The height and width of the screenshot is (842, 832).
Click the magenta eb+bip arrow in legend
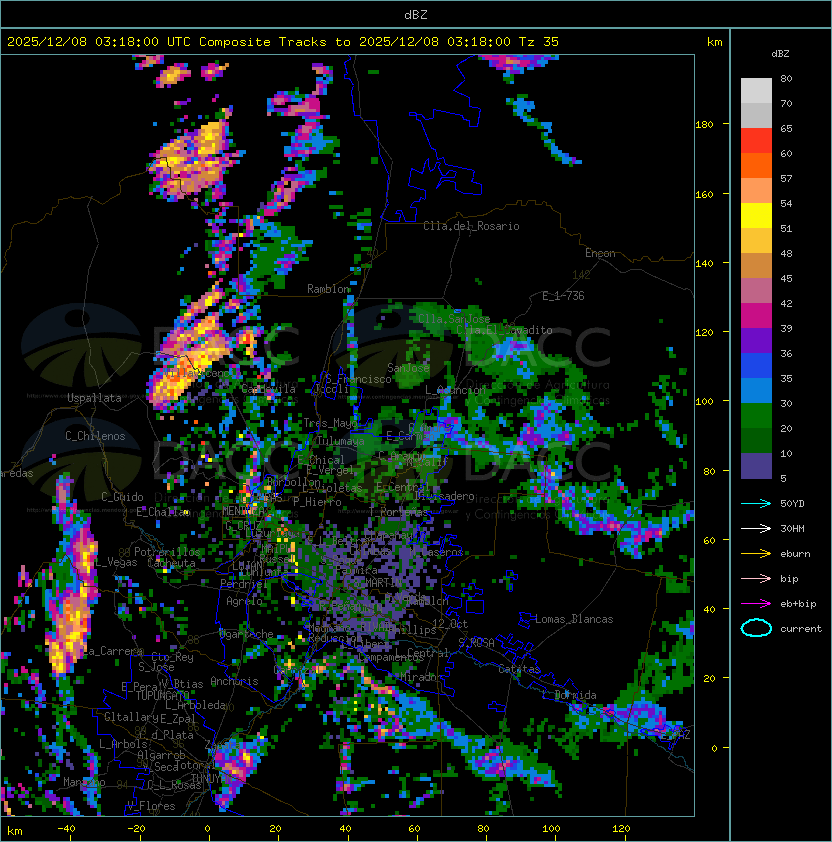click(x=756, y=604)
